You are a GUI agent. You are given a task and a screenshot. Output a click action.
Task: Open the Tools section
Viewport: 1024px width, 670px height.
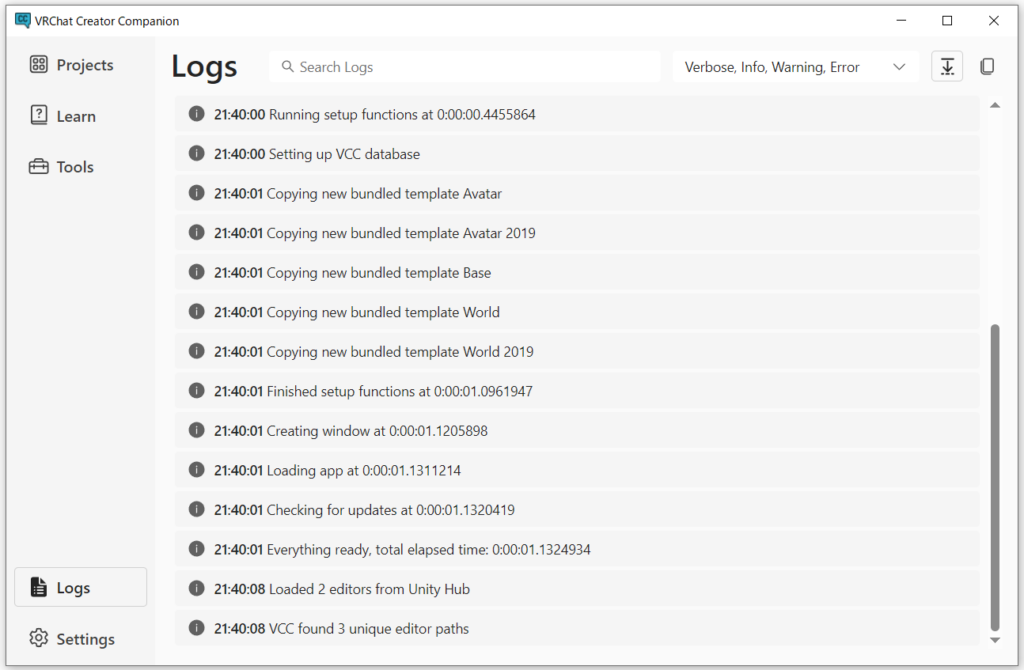coord(61,167)
